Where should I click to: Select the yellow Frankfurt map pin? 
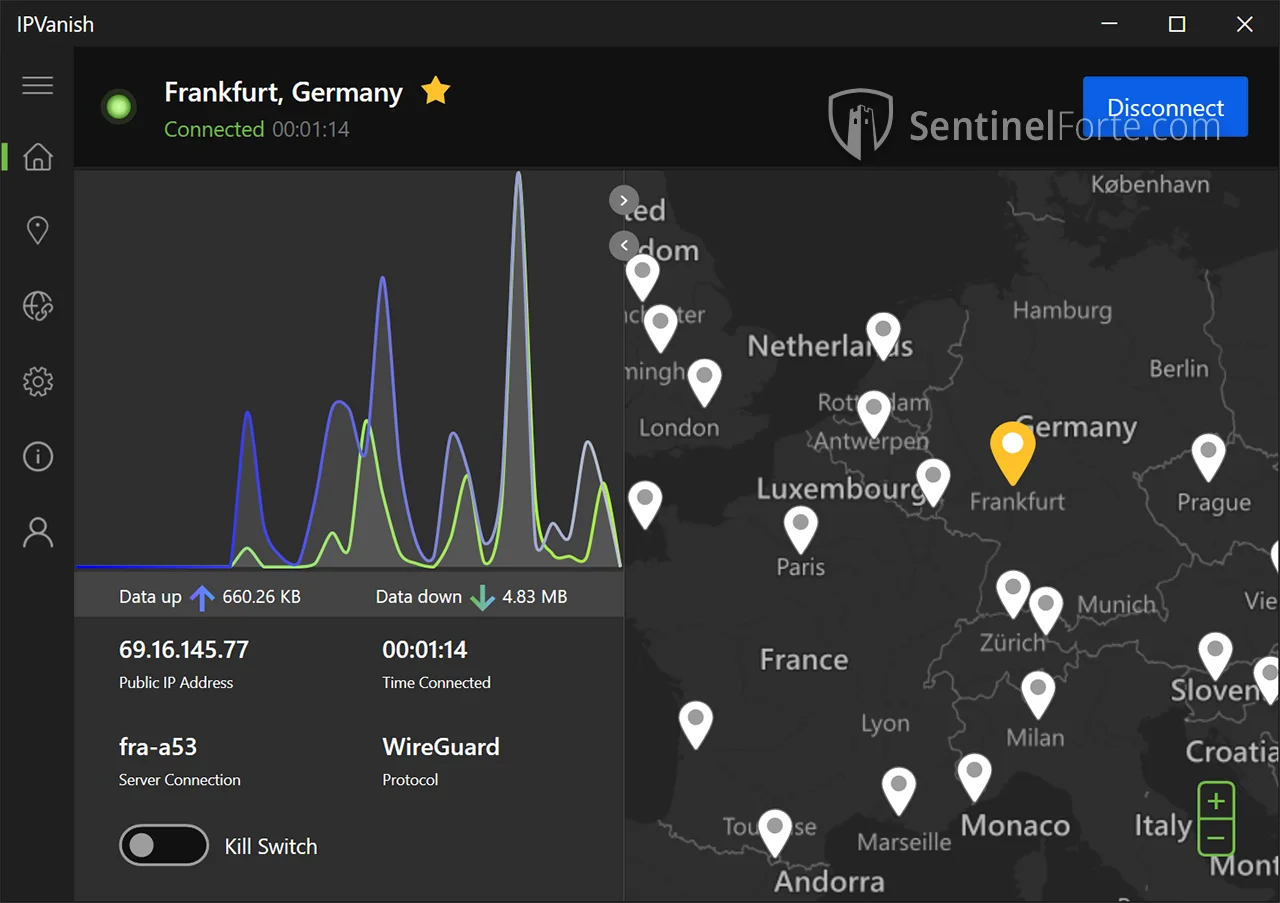coord(1012,452)
